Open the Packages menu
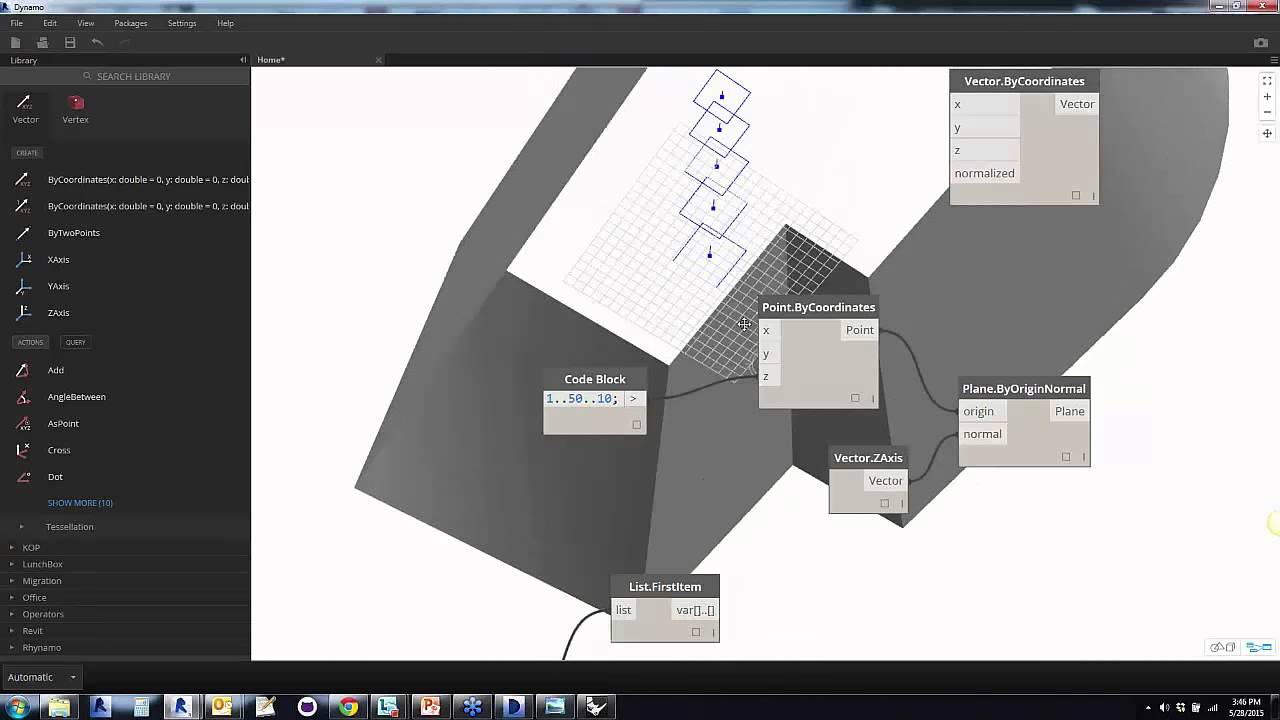 point(130,23)
